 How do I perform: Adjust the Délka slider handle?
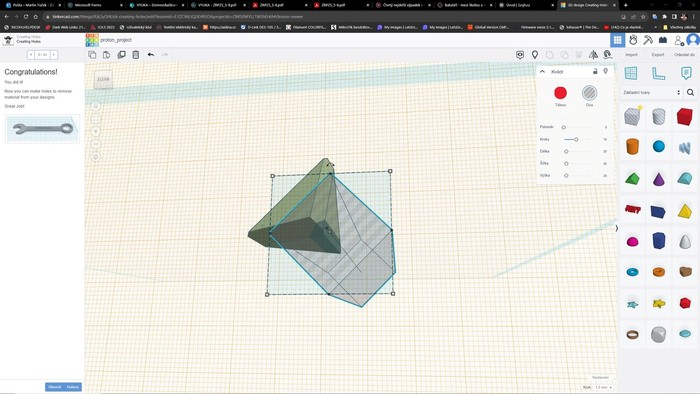tap(566, 151)
